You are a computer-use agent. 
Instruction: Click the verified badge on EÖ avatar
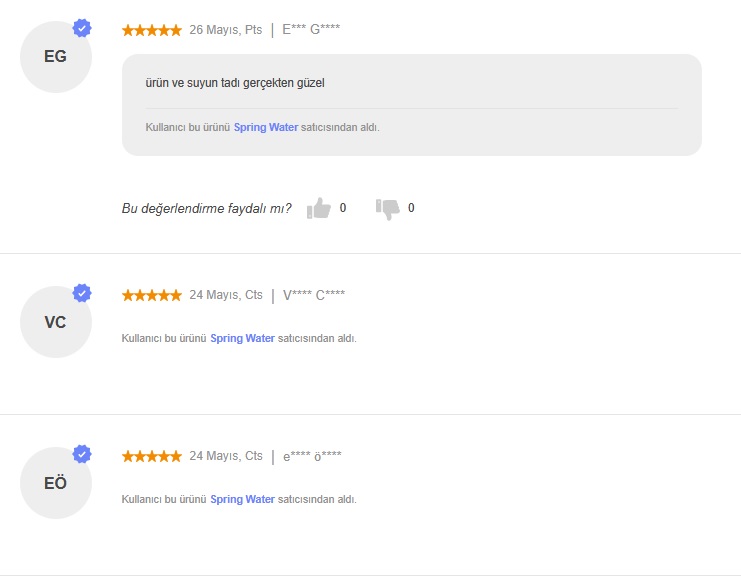pos(82,454)
